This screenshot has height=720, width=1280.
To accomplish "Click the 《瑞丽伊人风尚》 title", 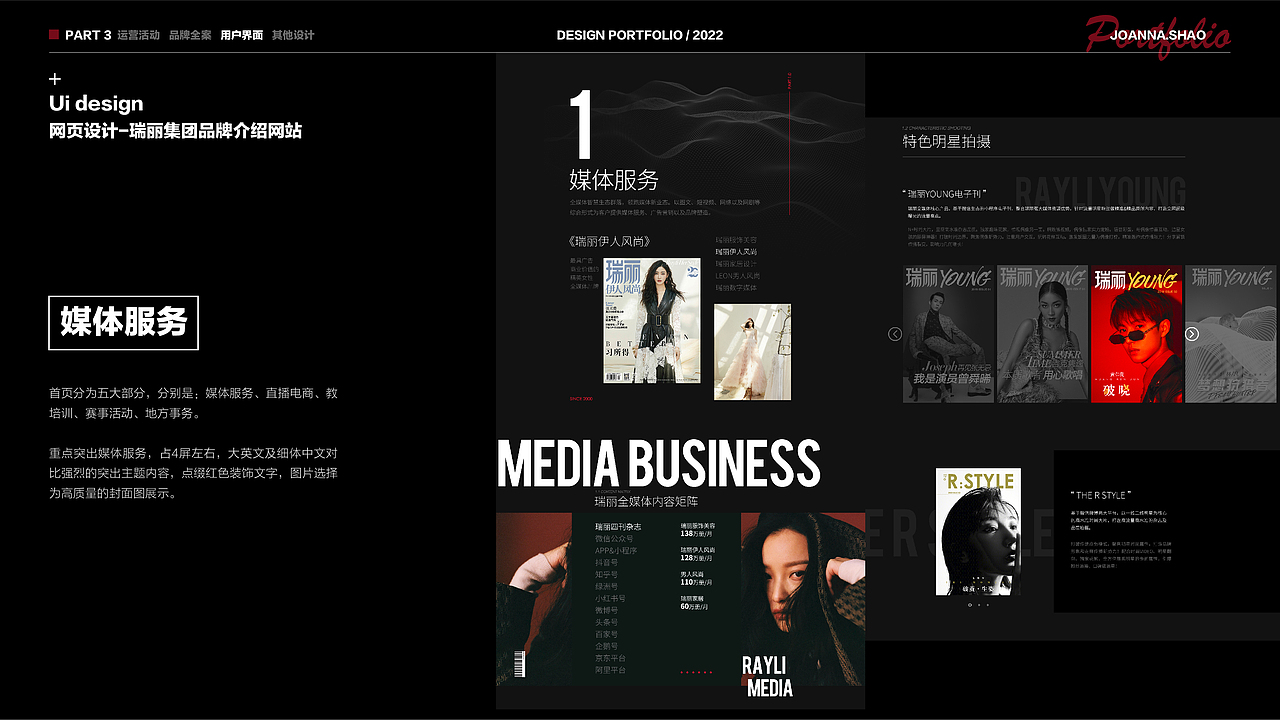I will pyautogui.click(x=611, y=241).
